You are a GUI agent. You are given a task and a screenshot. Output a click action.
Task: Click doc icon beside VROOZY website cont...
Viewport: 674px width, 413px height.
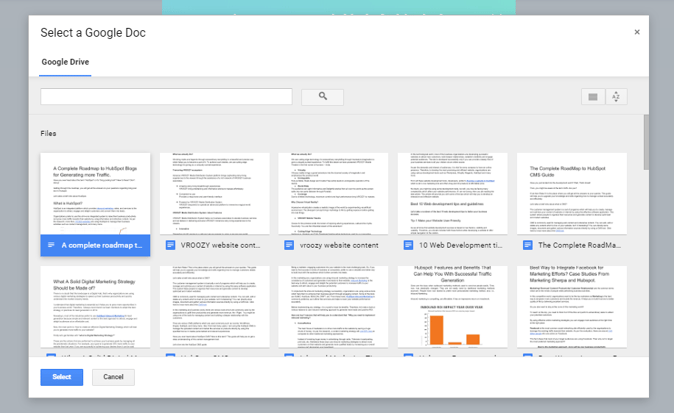click(171, 245)
